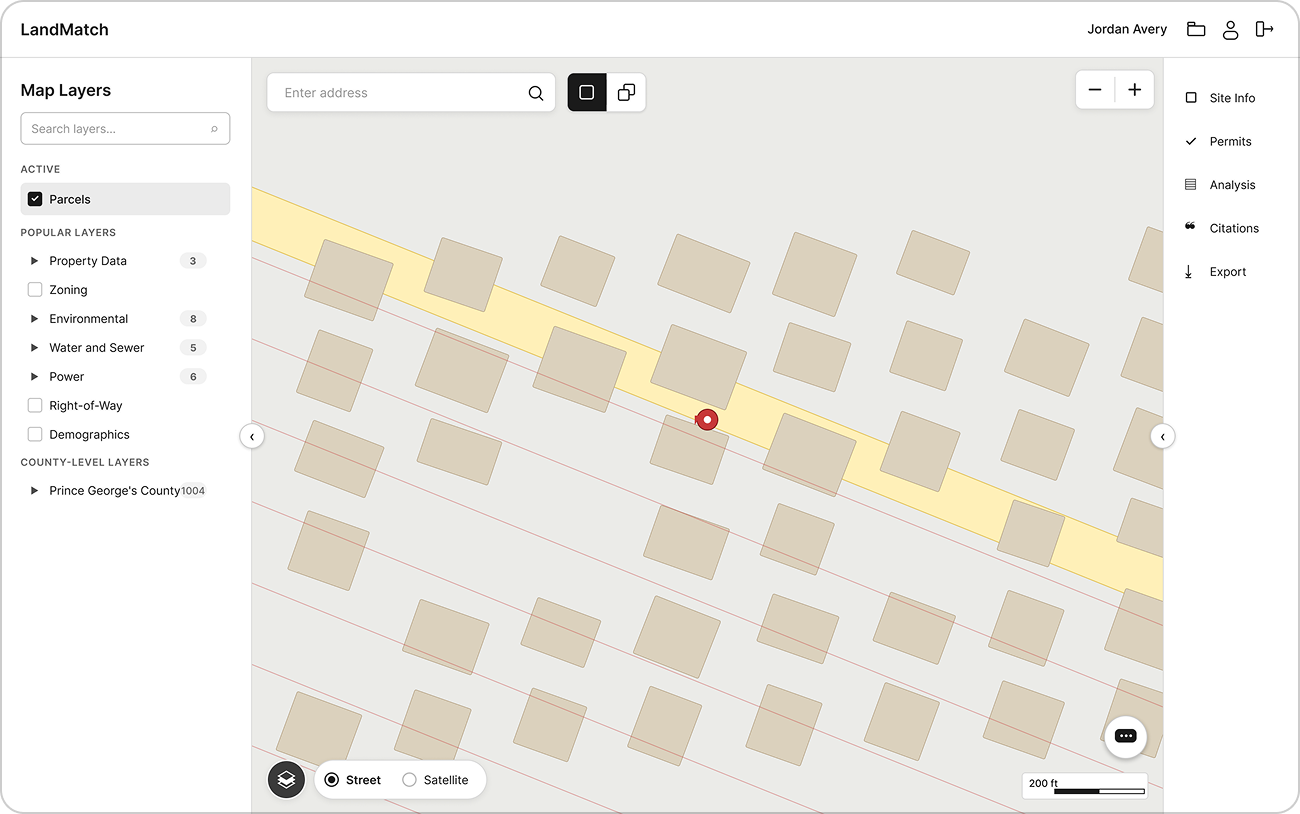
Task: Expand the Water and Sewer group
Action: [34, 348]
